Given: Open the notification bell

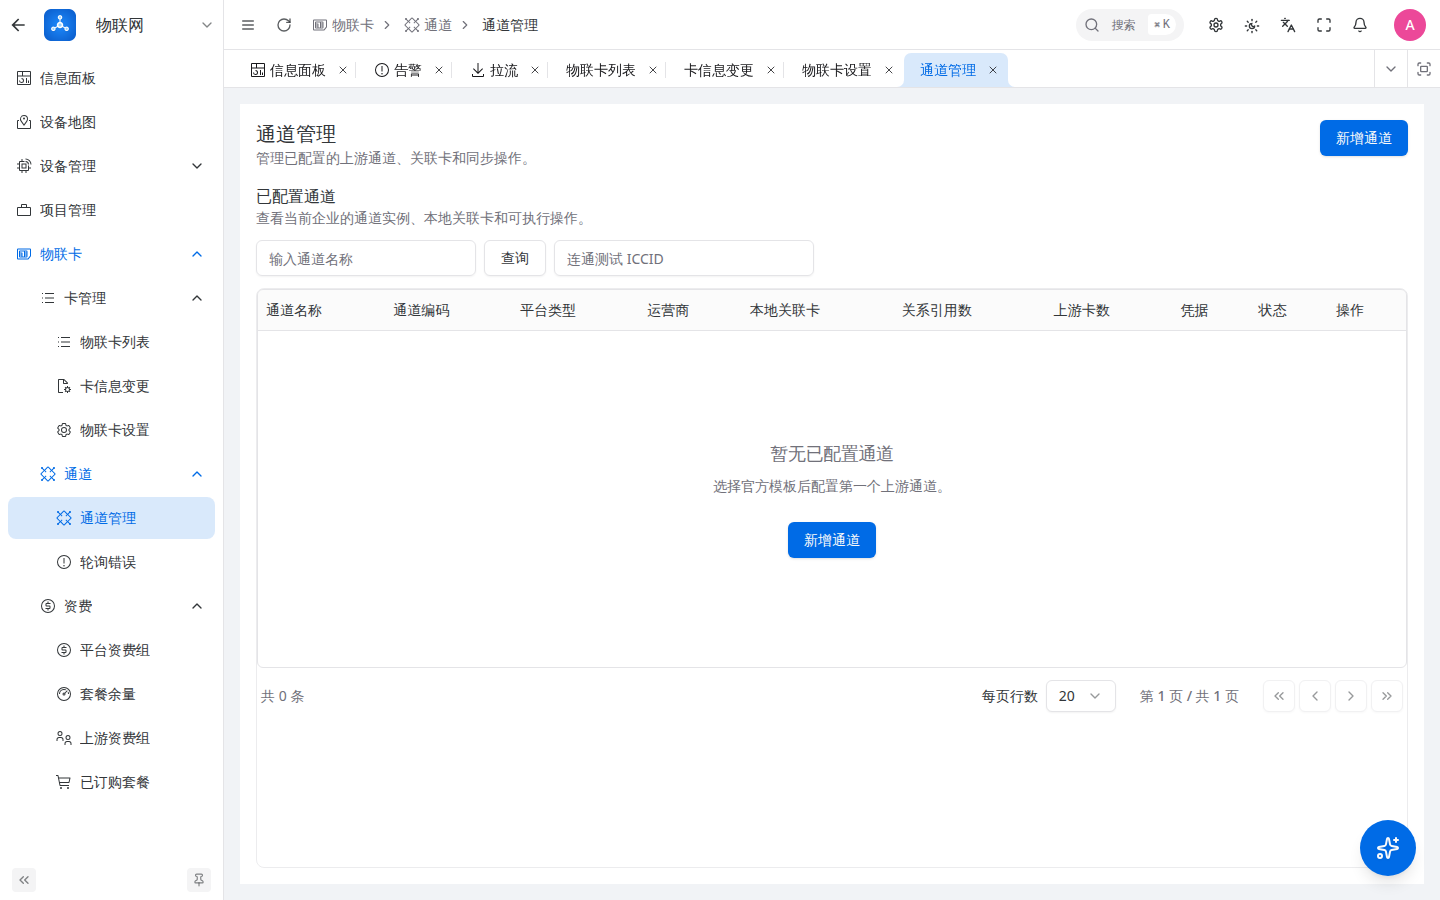Looking at the screenshot, I should (x=1360, y=25).
